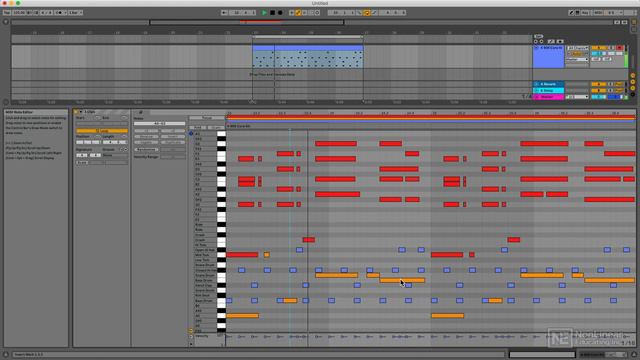Screen dimensions: 640x360
Task: Click the blue Master volume field
Action: coord(614,97)
